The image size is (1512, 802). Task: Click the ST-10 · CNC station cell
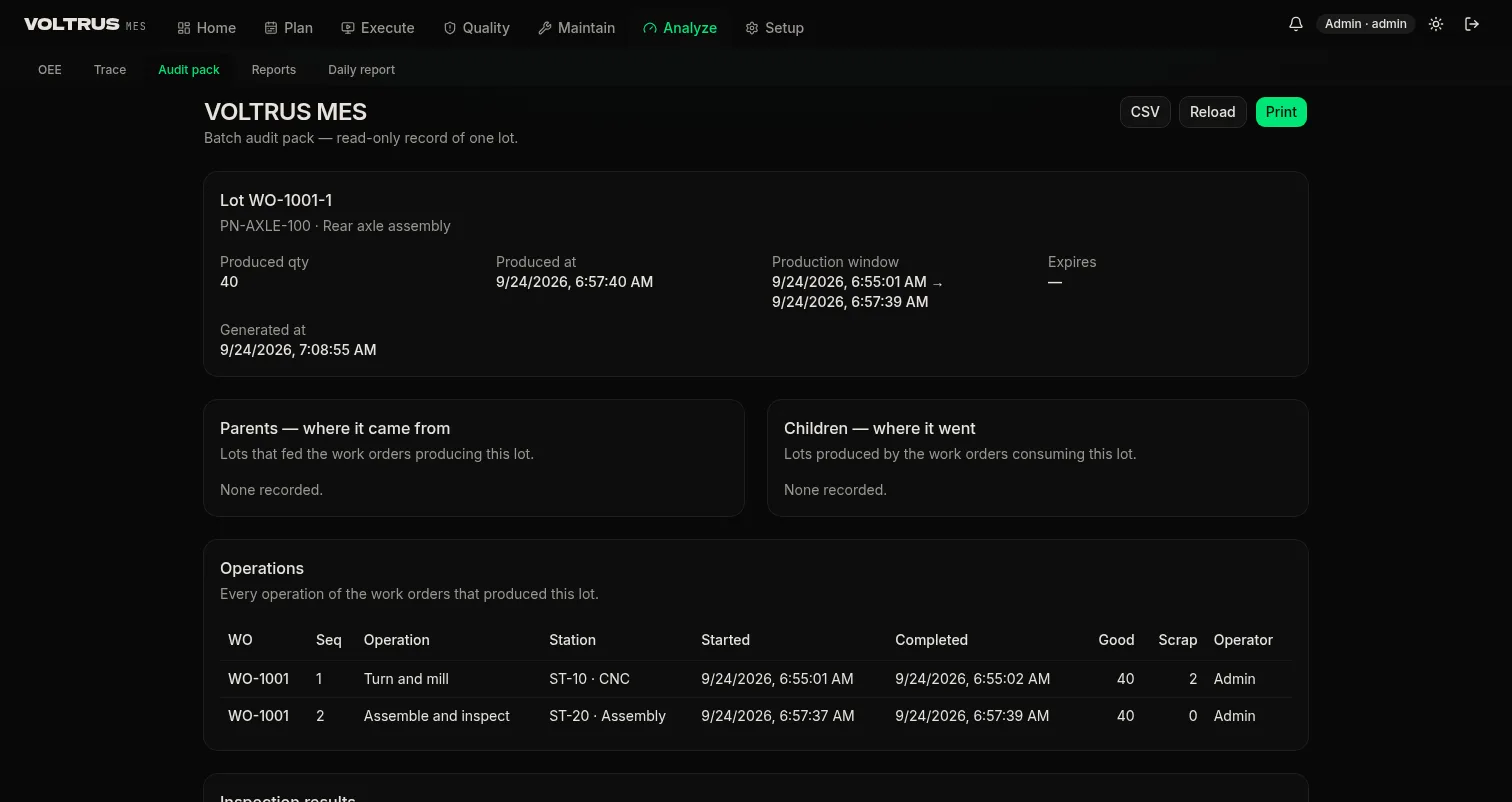[589, 679]
